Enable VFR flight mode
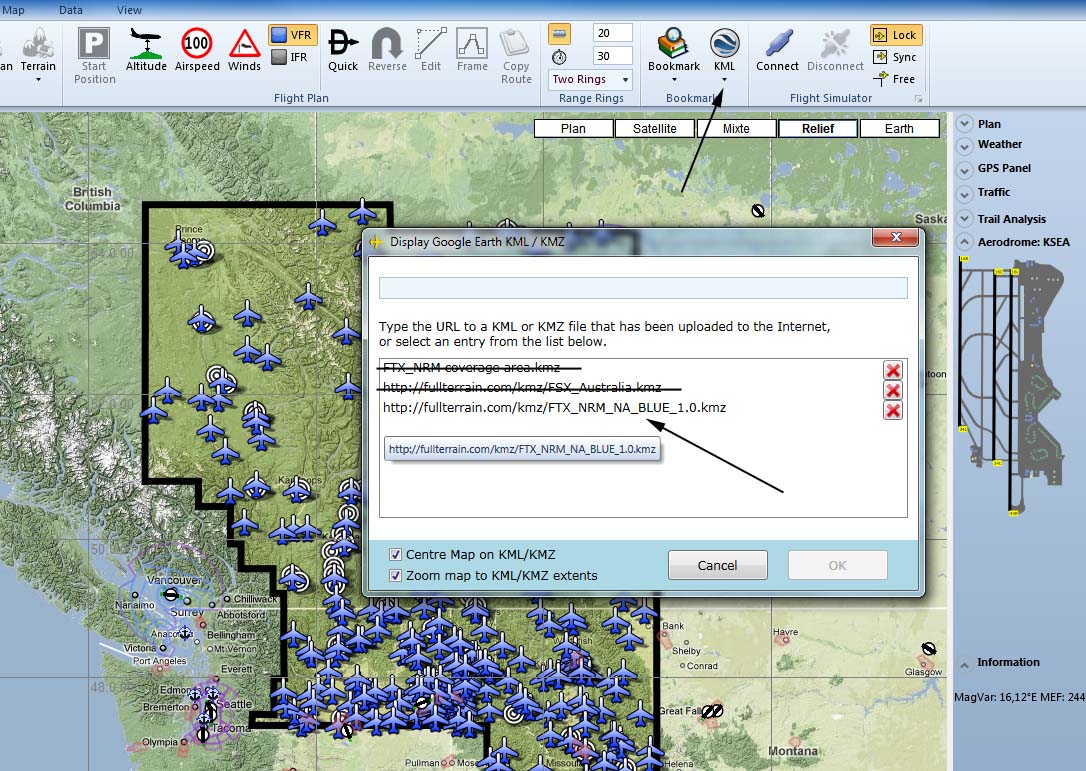 pyautogui.click(x=292, y=35)
